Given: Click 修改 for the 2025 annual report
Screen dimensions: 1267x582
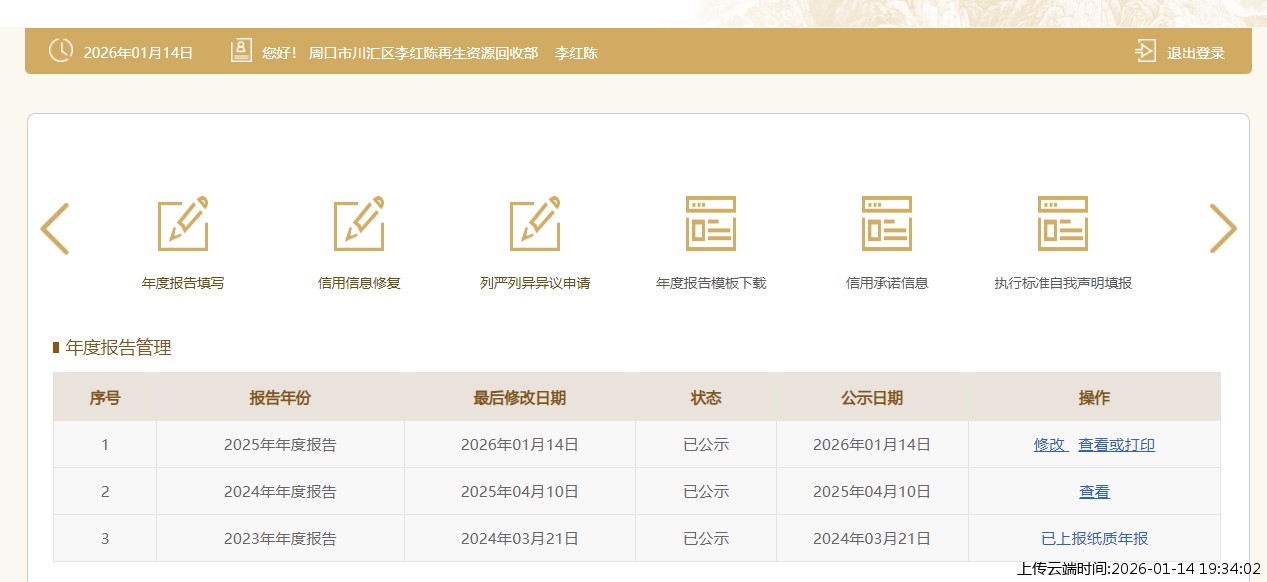Looking at the screenshot, I should [1050, 445].
